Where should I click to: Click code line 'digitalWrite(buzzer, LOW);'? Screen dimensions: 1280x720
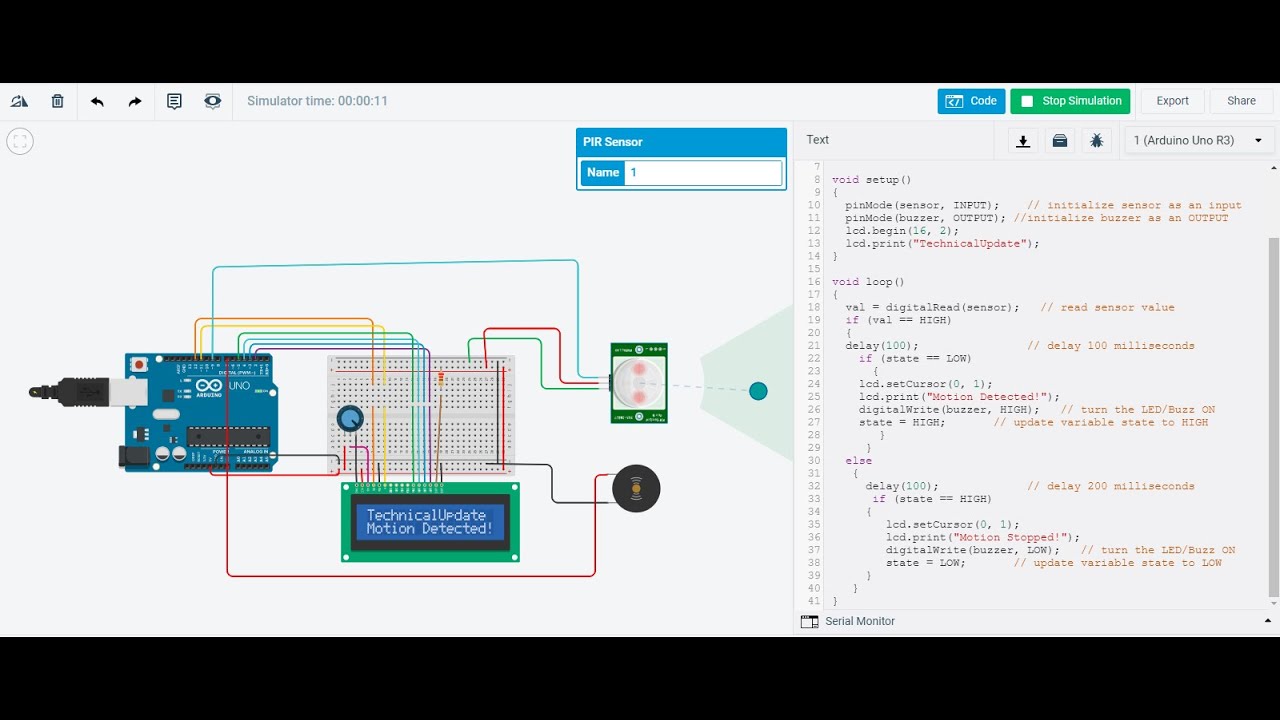[973, 550]
